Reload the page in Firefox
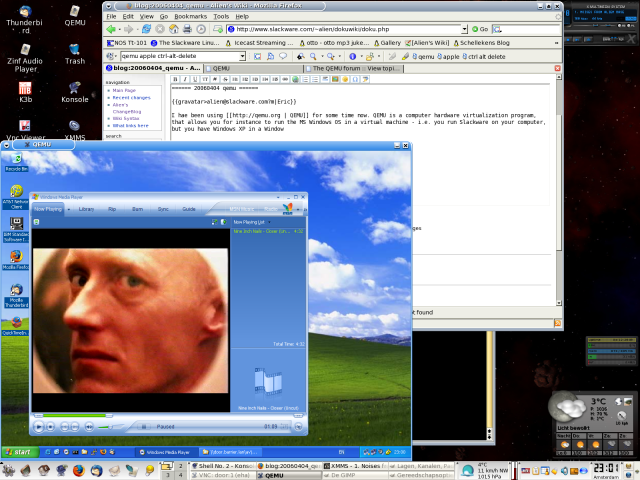The width and height of the screenshot is (640, 480). click(x=146, y=29)
